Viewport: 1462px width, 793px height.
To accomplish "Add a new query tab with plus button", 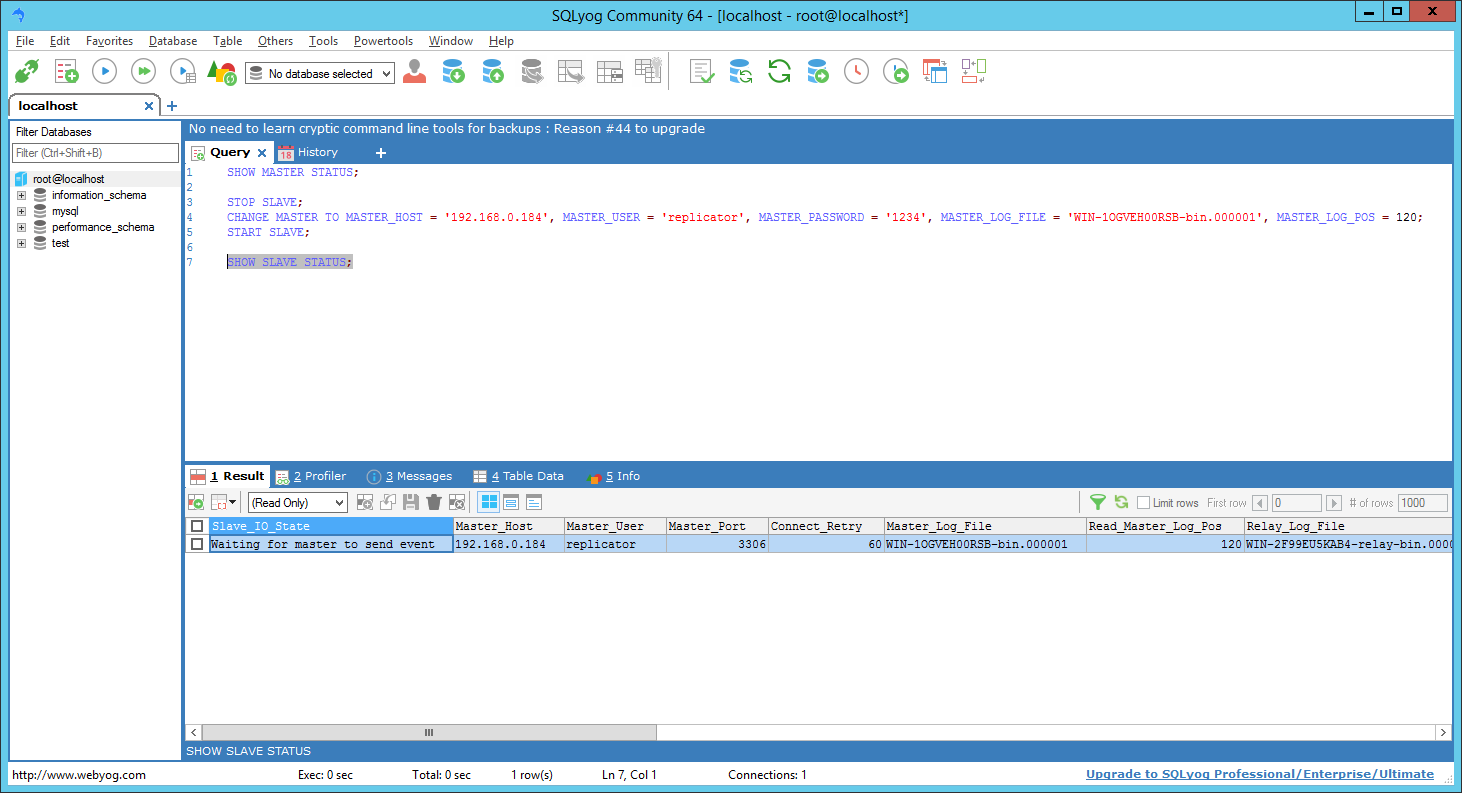I will point(380,153).
